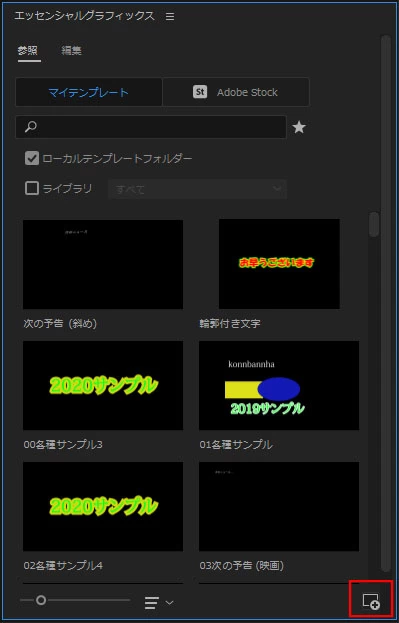Click the 次の予告 (斜め) label text
The height and width of the screenshot is (623, 399).
point(60,323)
